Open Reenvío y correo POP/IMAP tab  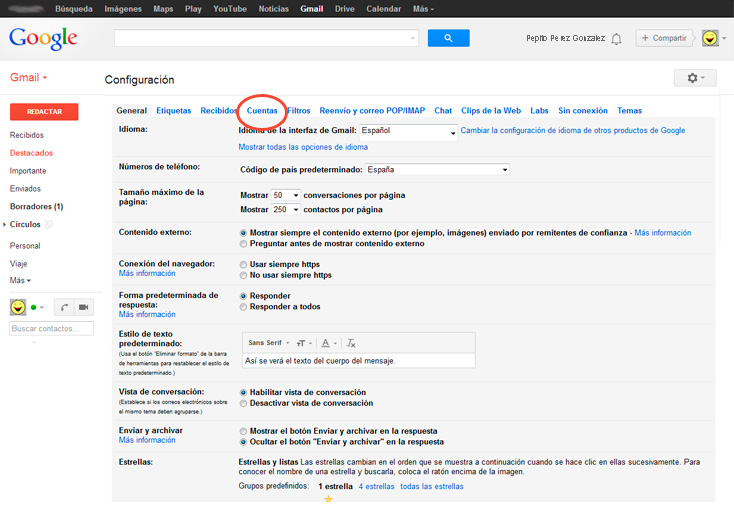(372, 110)
